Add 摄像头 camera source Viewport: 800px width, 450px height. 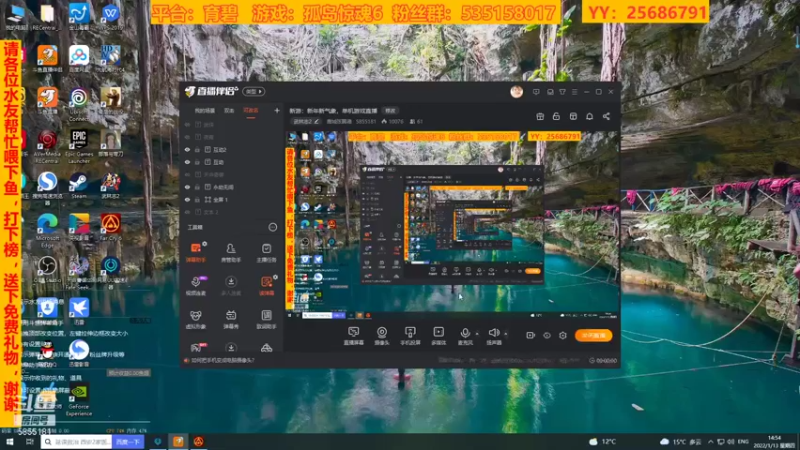(382, 336)
